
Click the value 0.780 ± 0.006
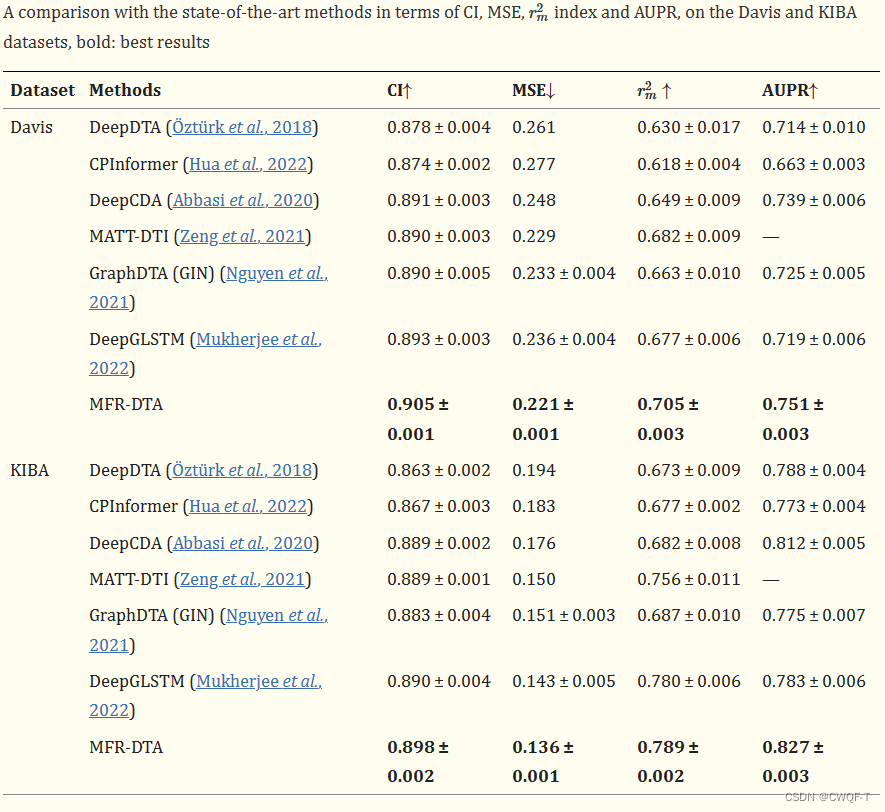689,682
